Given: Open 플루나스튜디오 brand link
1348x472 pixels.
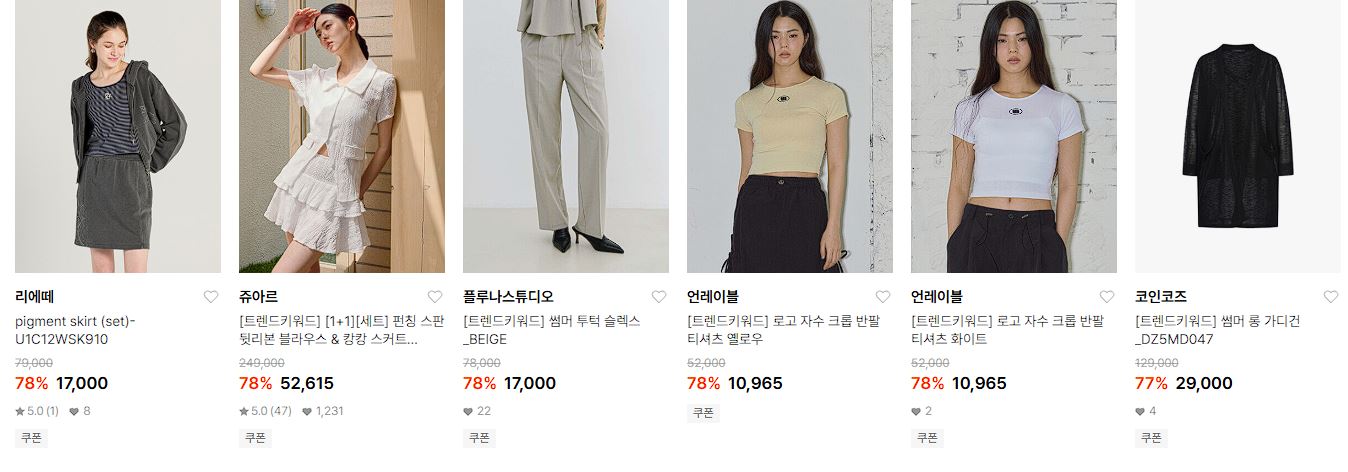Looking at the screenshot, I should [508, 297].
